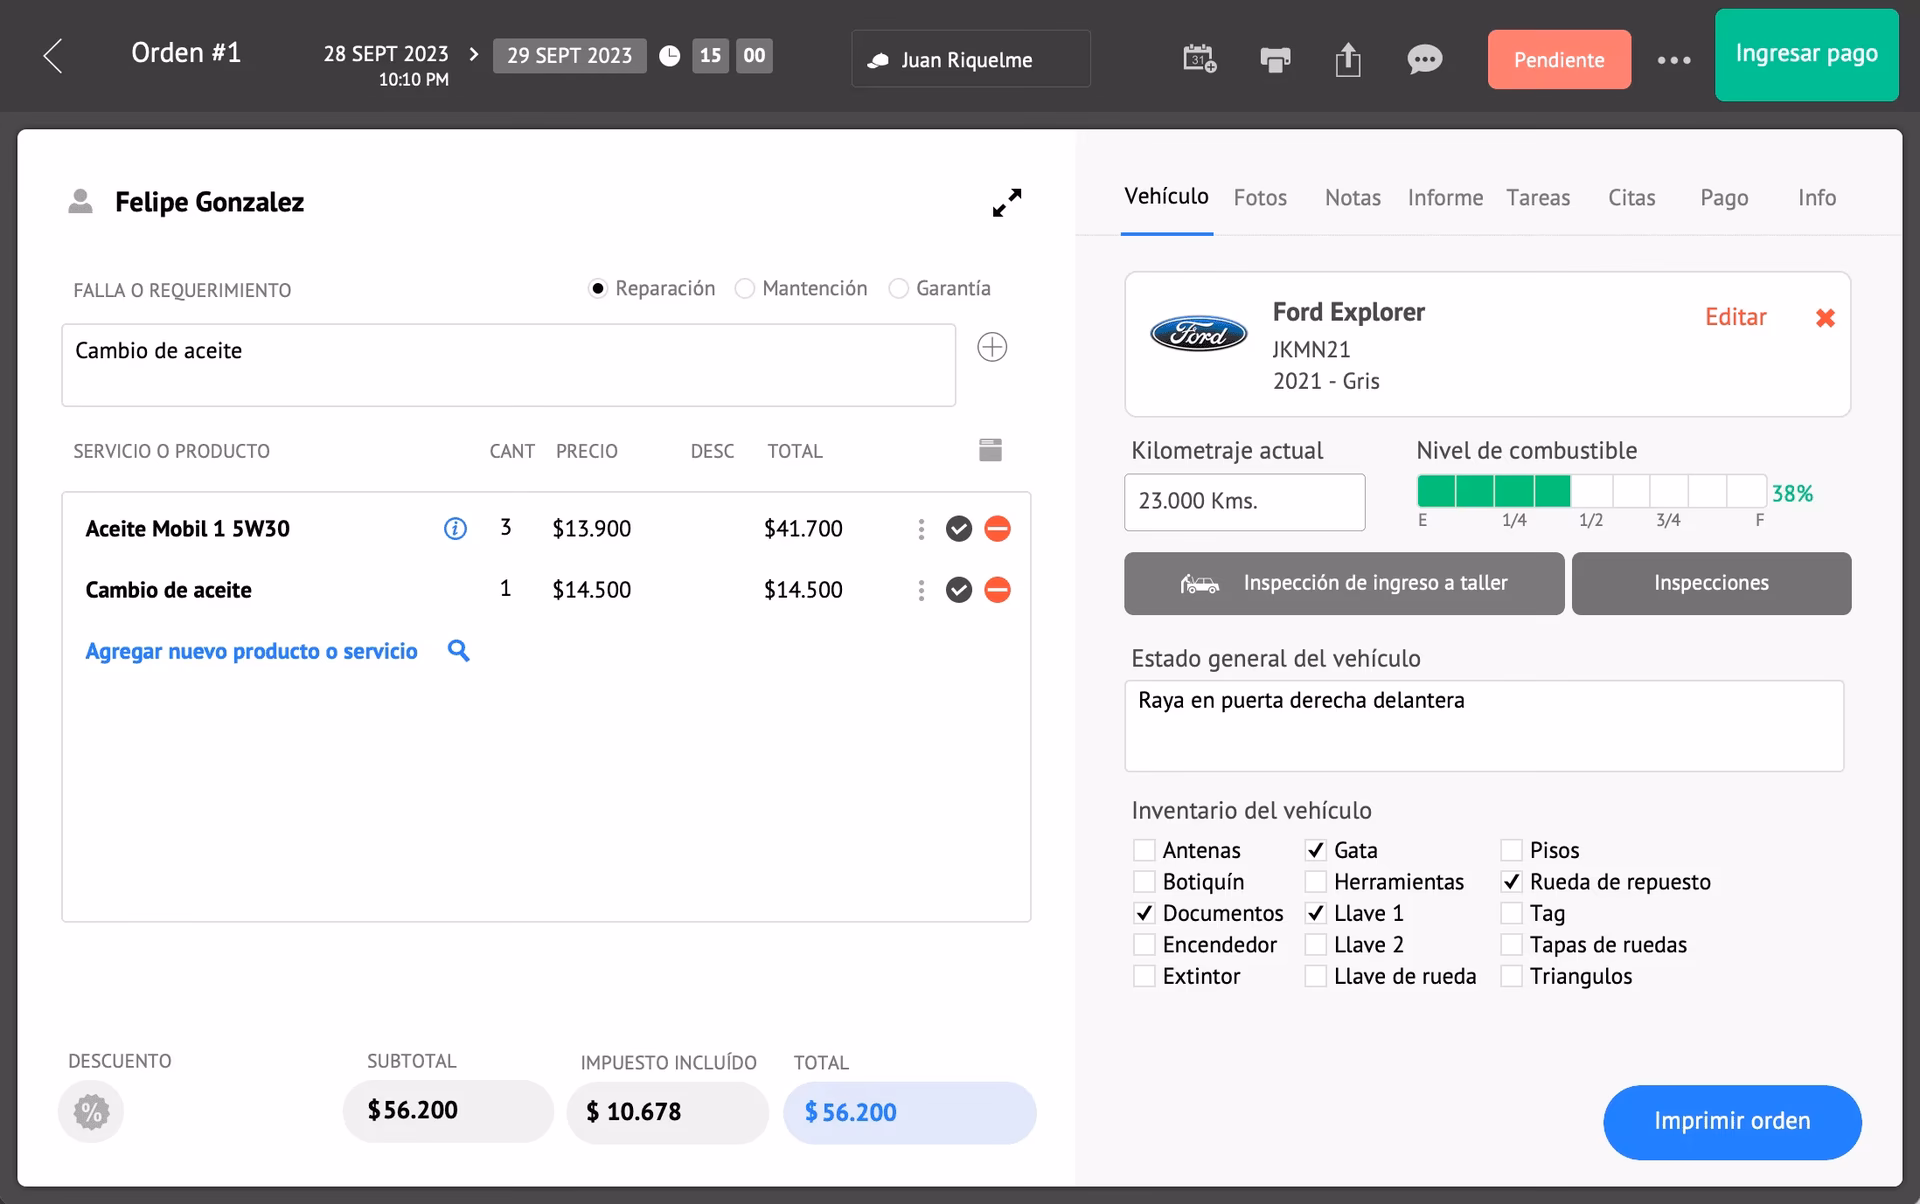Image resolution: width=1920 pixels, height=1204 pixels.
Task: Set fuel level on the combustible bar
Action: click(x=1591, y=492)
